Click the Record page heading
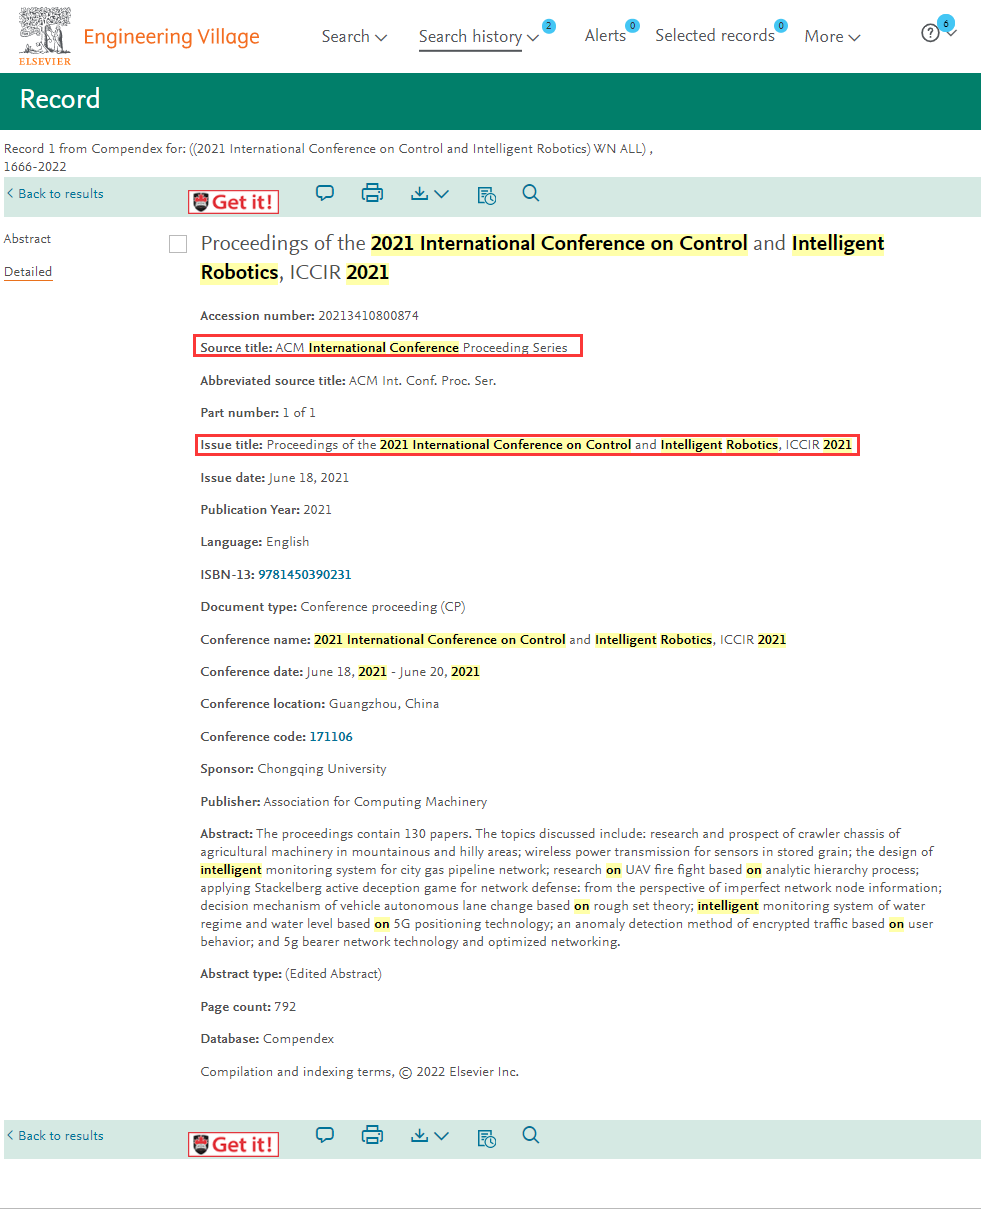This screenshot has width=981, height=1221. (x=60, y=99)
